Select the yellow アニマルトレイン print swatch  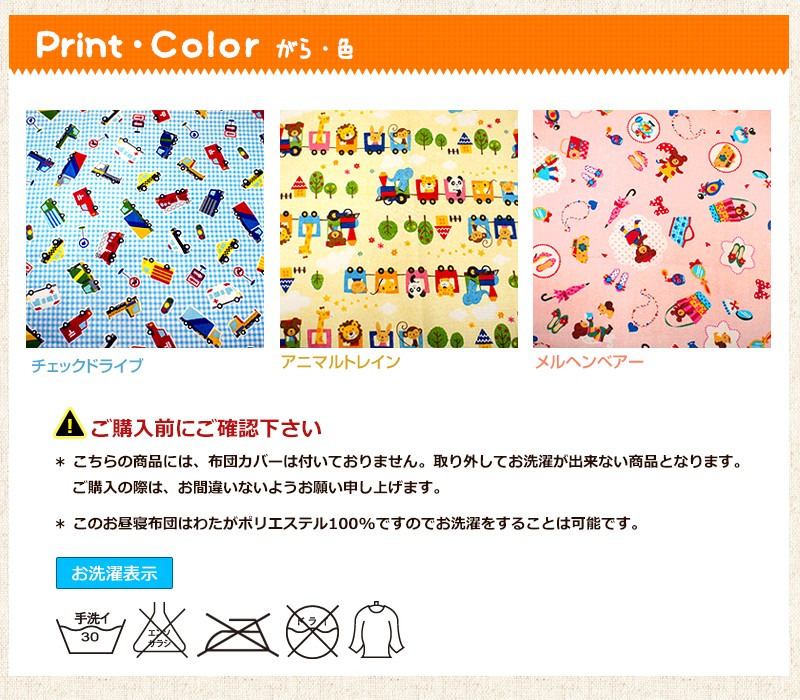(398, 229)
